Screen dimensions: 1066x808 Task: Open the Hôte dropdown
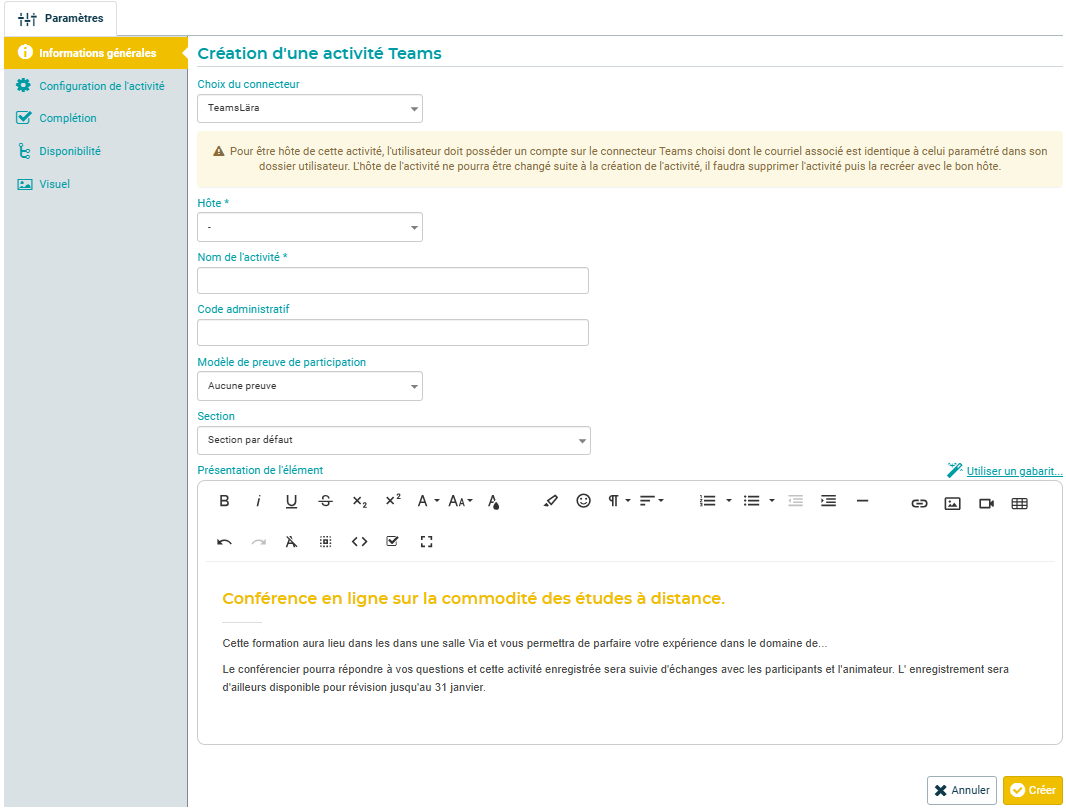[x=310, y=227]
